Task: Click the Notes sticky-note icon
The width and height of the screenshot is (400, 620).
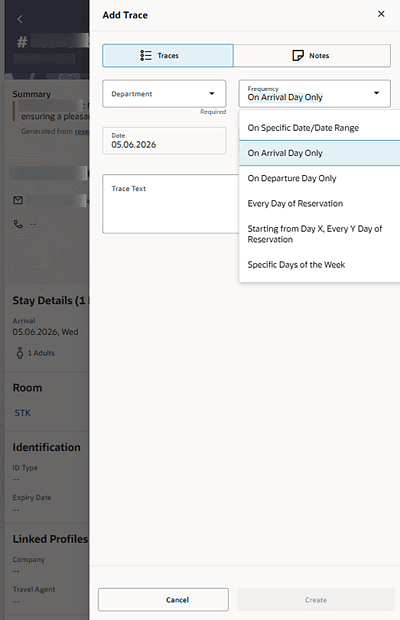Action: 298,55
